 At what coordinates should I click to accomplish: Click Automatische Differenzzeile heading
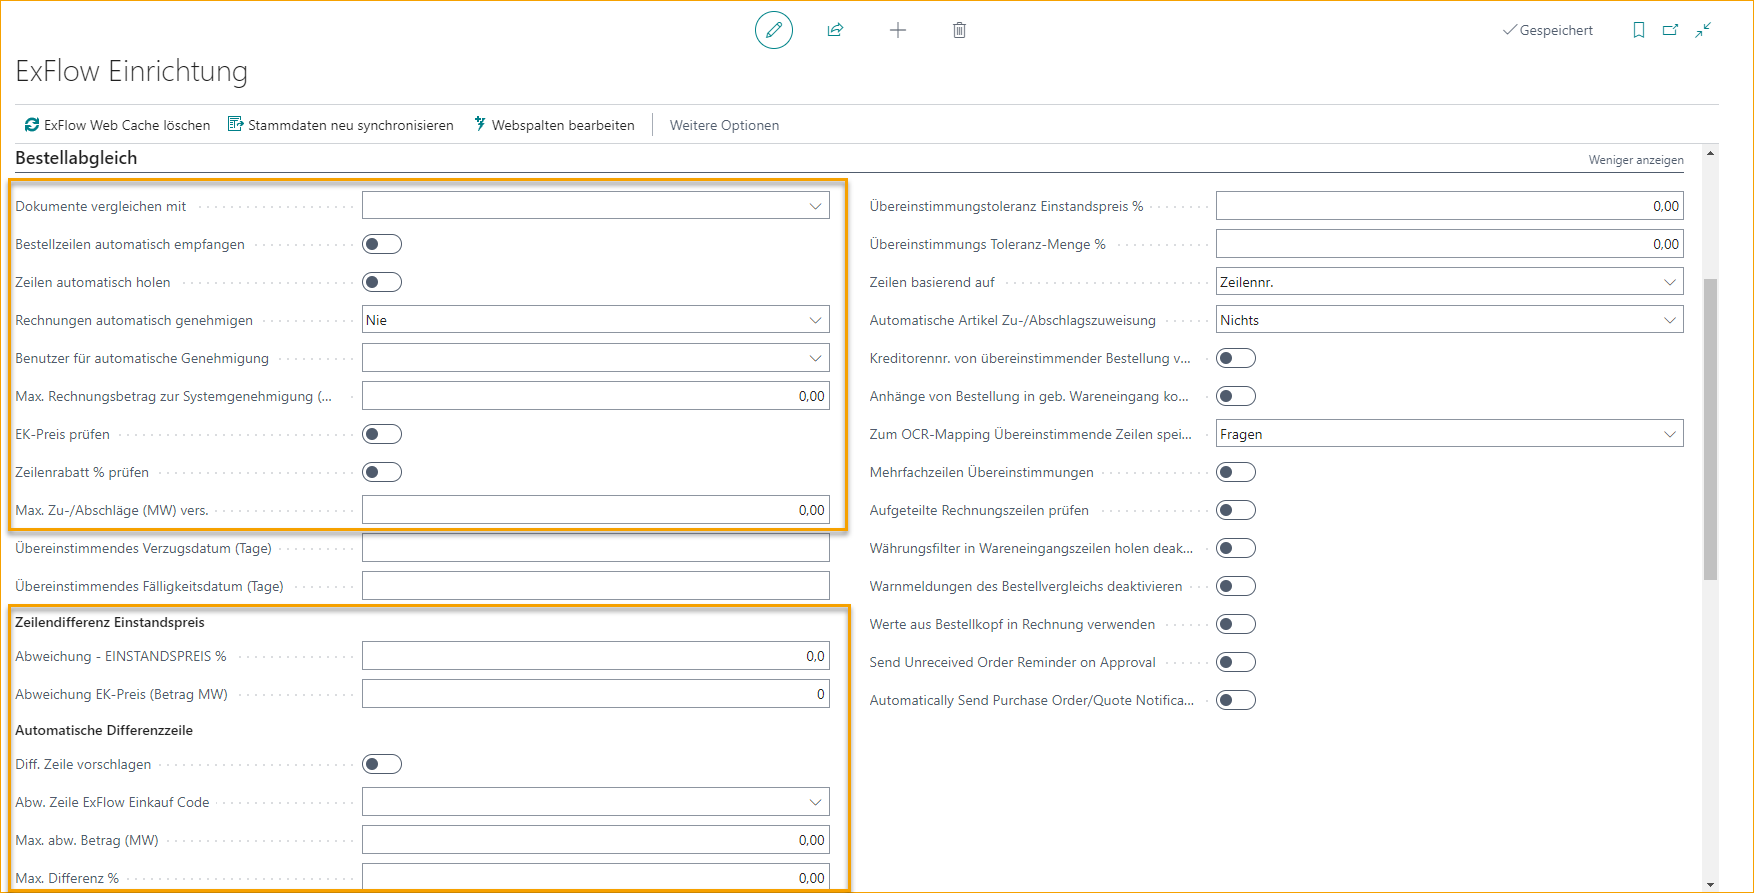104,730
